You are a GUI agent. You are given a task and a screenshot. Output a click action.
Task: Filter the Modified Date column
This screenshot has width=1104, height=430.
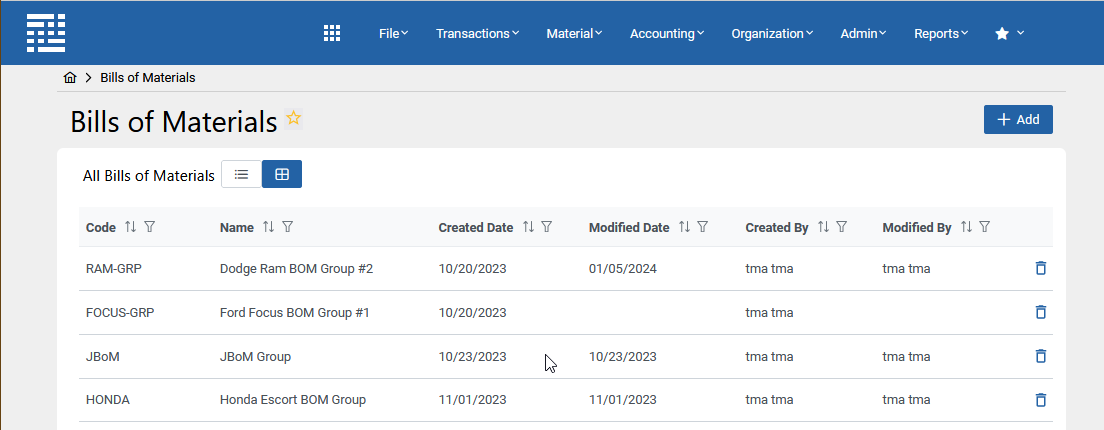point(703,227)
